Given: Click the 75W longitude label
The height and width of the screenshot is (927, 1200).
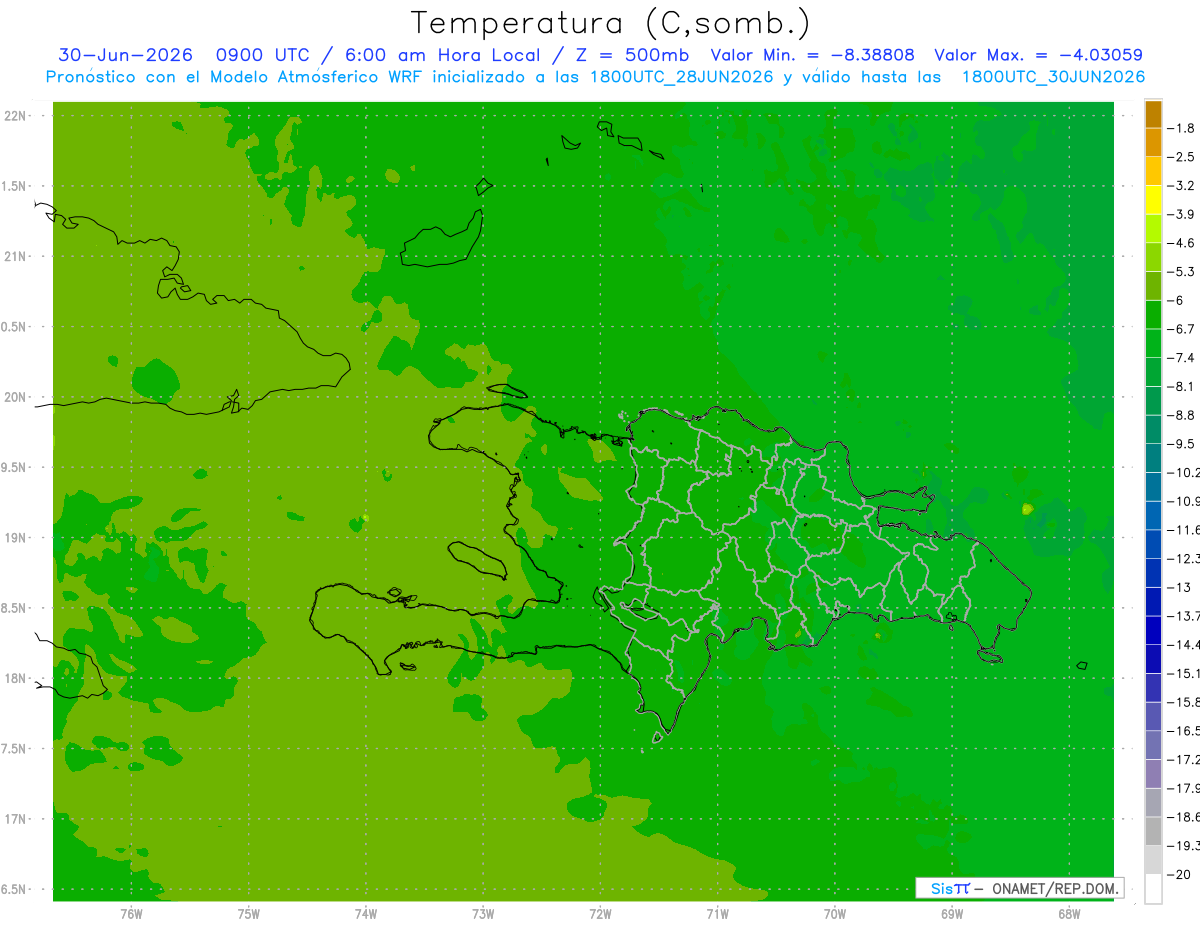Looking at the screenshot, I should tap(249, 914).
